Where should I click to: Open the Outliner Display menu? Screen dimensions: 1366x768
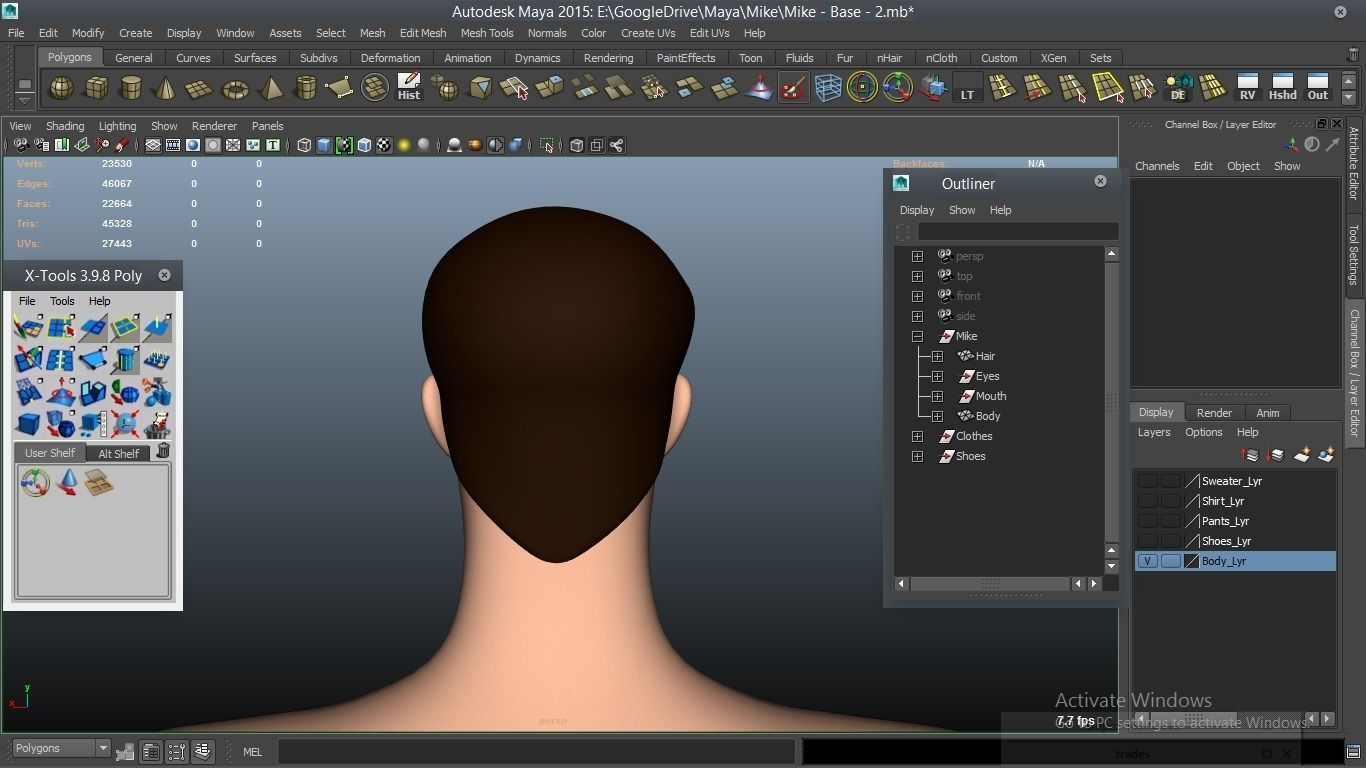[x=917, y=210]
